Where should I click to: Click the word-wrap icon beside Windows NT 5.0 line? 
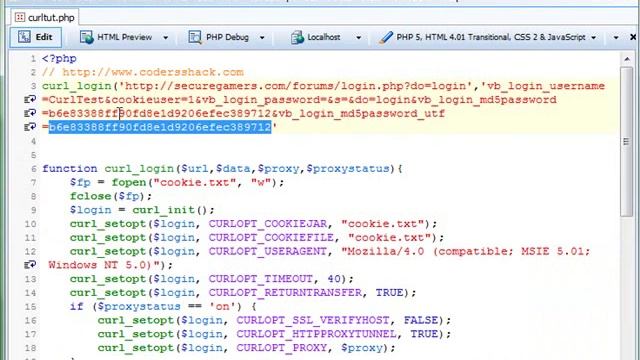pos(30,265)
